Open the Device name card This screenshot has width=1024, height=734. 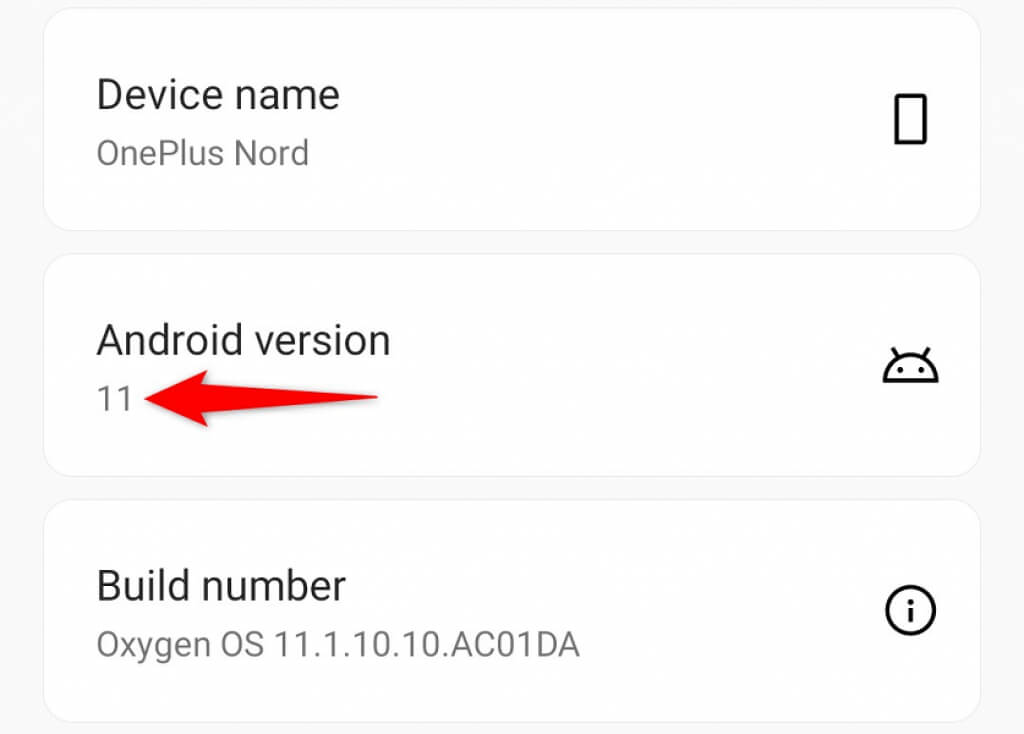coord(512,120)
